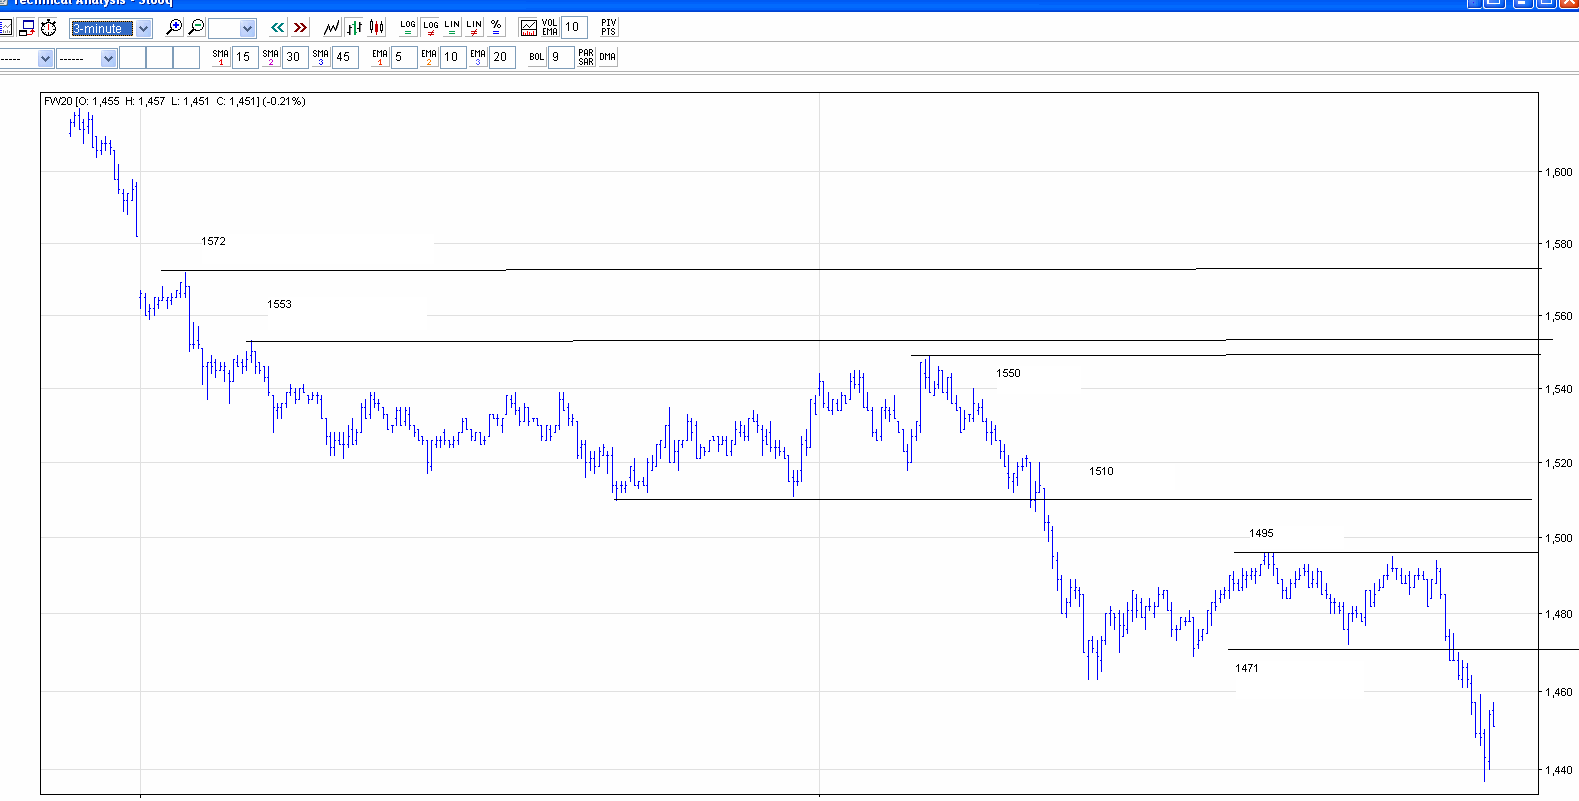Switch to the line chart style
Image resolution: width=1579 pixels, height=801 pixels.
pos(332,28)
